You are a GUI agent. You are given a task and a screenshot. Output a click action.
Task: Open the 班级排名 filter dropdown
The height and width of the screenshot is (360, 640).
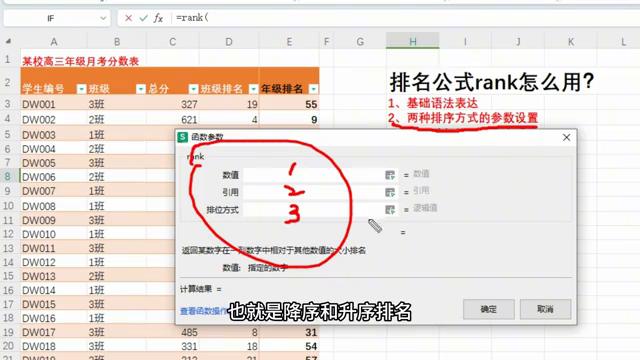coord(253,89)
